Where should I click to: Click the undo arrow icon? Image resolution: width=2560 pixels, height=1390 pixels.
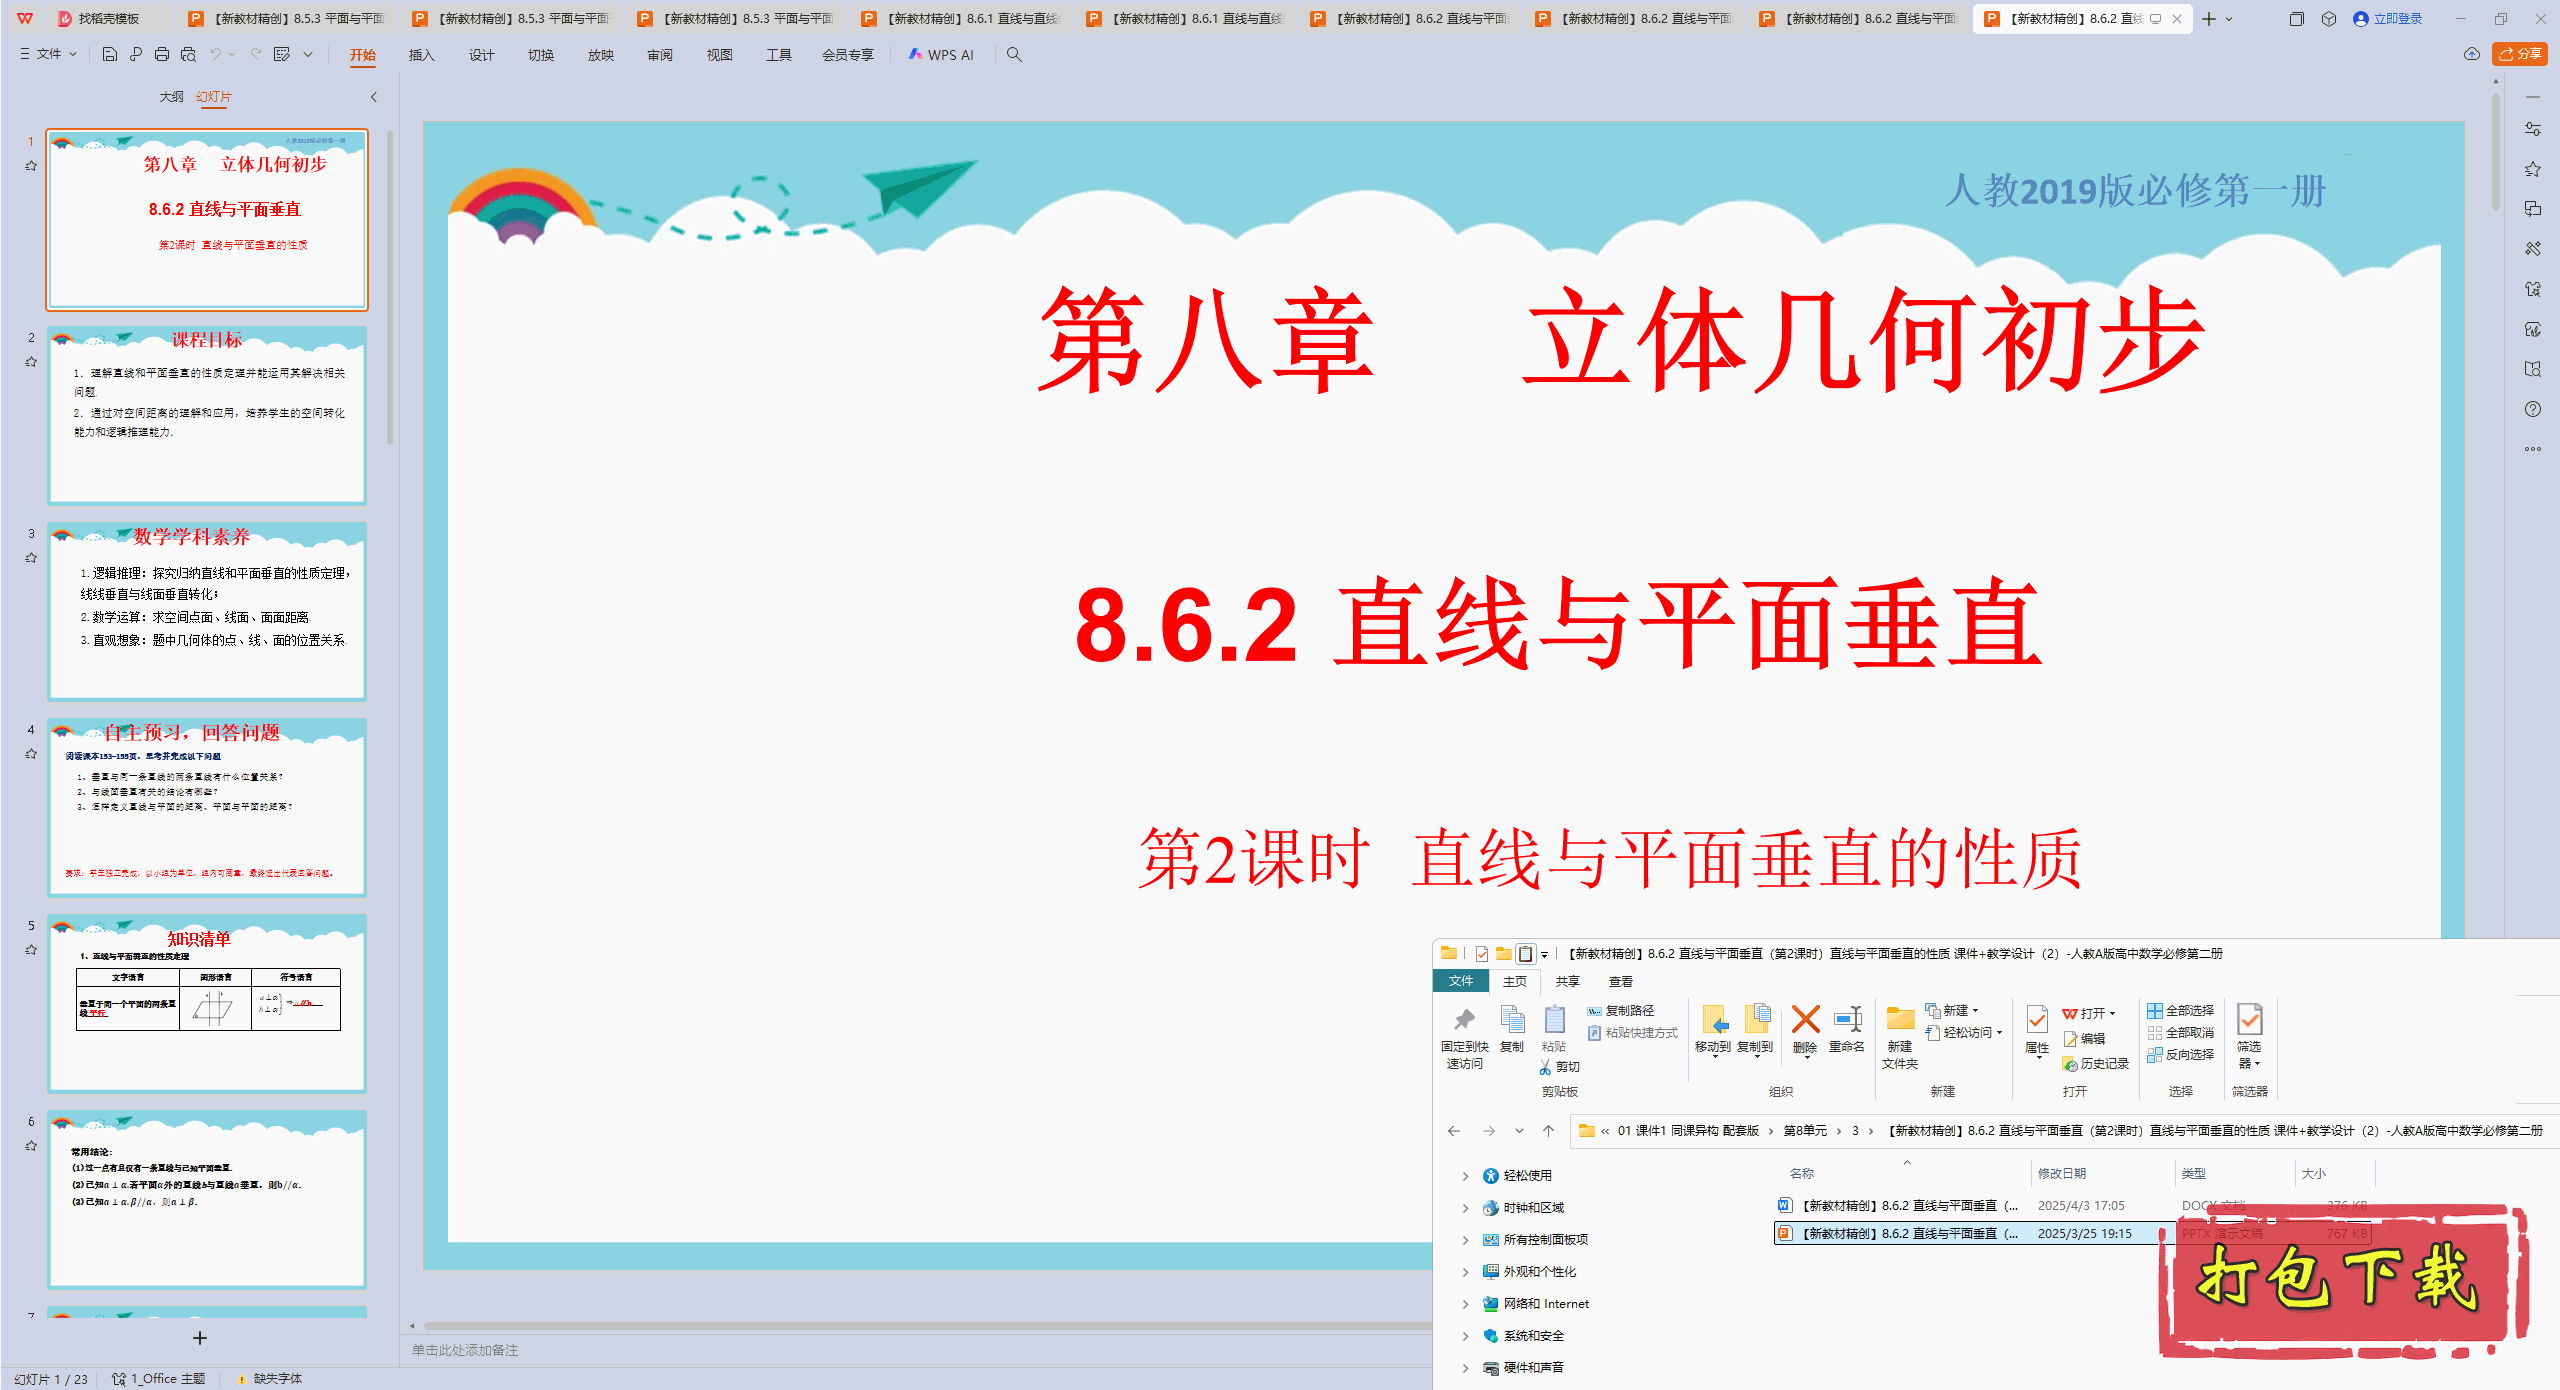point(215,55)
